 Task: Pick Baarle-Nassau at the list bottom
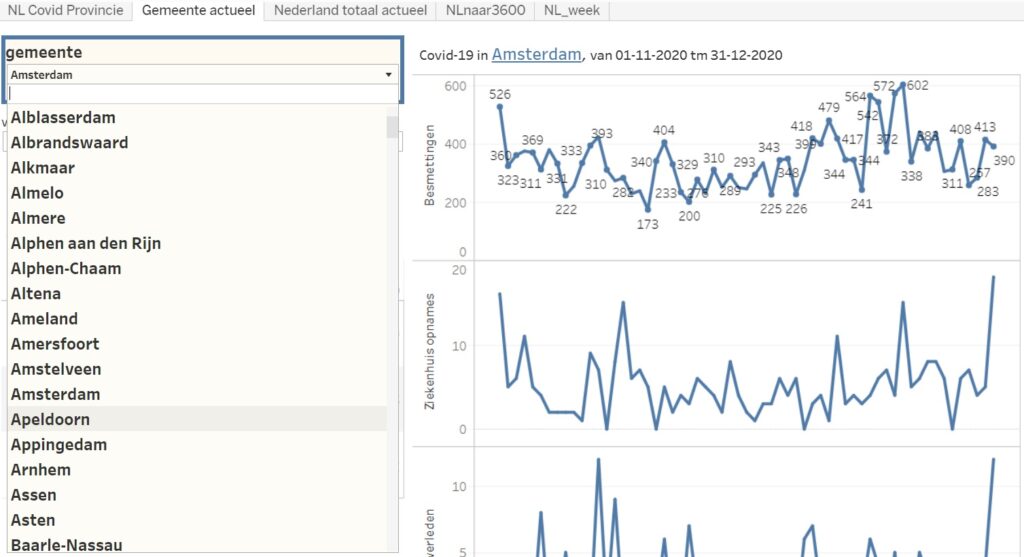click(66, 545)
